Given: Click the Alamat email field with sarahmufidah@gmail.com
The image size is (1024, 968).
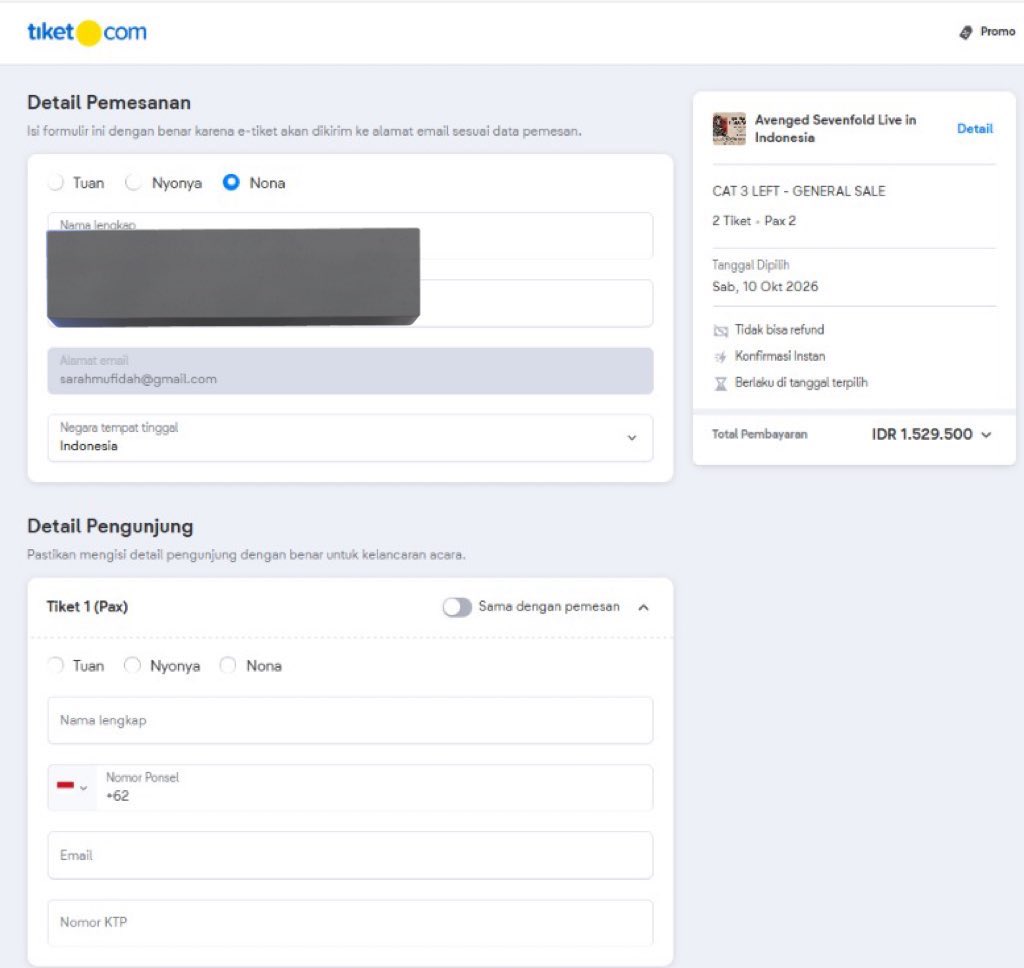Looking at the screenshot, I should [x=350, y=371].
